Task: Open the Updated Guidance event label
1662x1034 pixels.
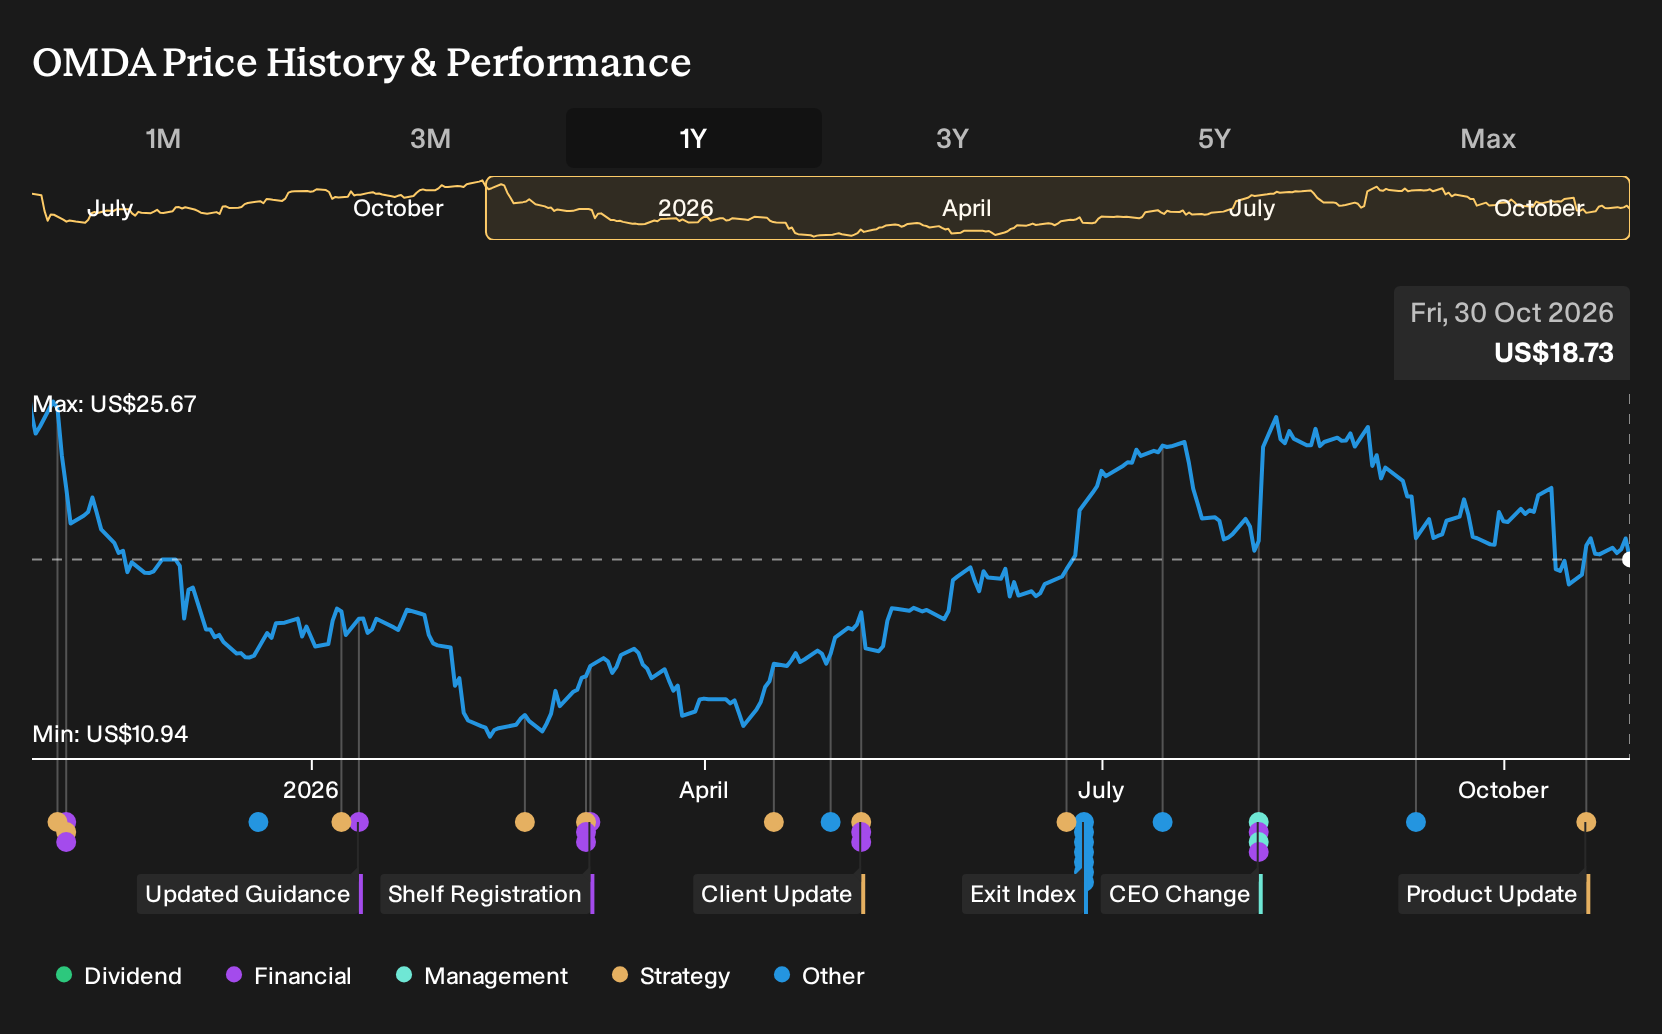Action: 250,894
